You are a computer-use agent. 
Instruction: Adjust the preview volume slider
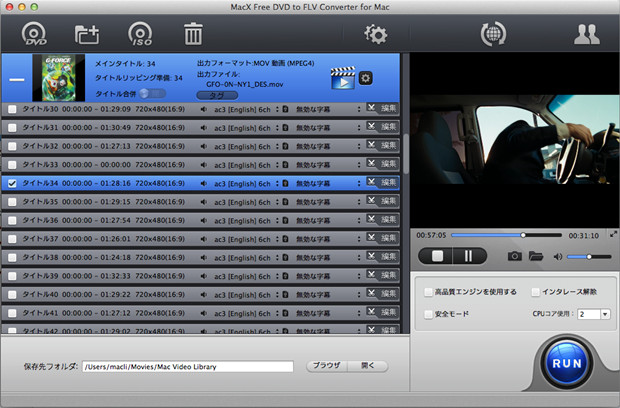[x=589, y=257]
